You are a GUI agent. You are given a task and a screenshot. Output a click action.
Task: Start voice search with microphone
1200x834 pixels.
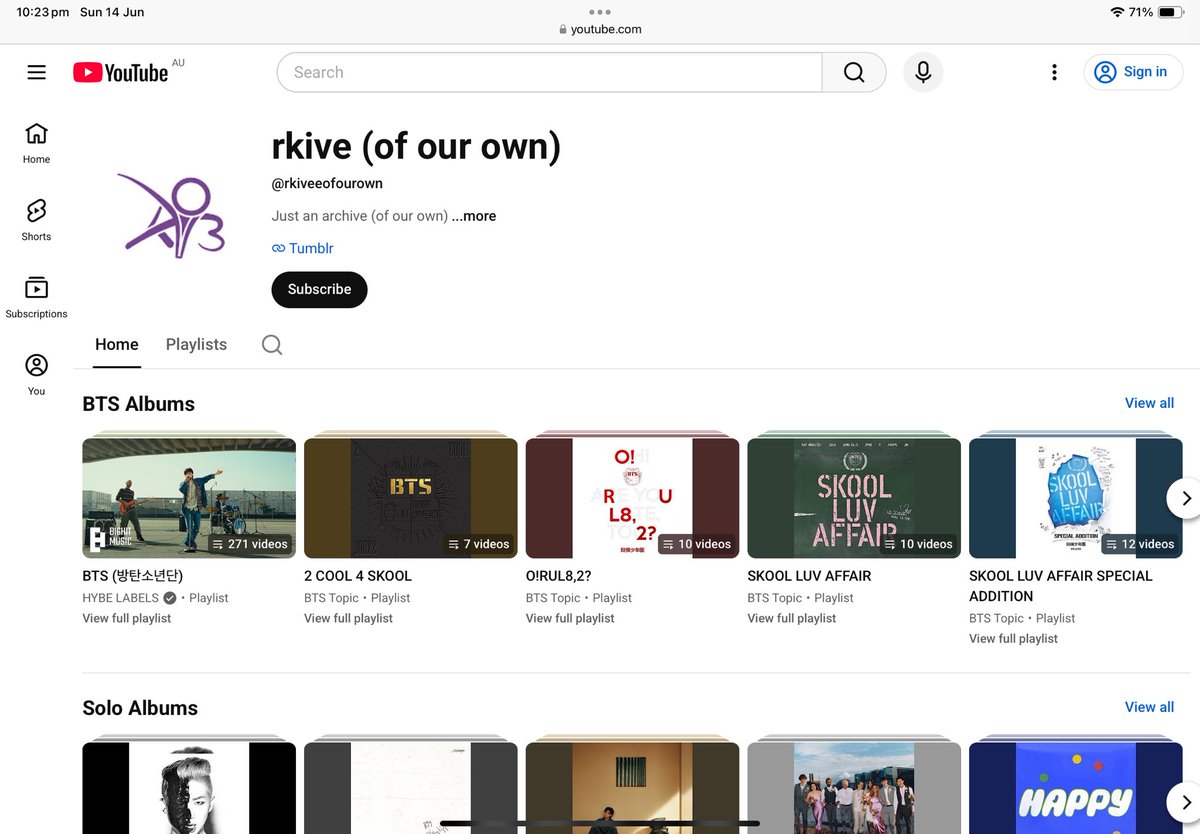[x=923, y=72]
